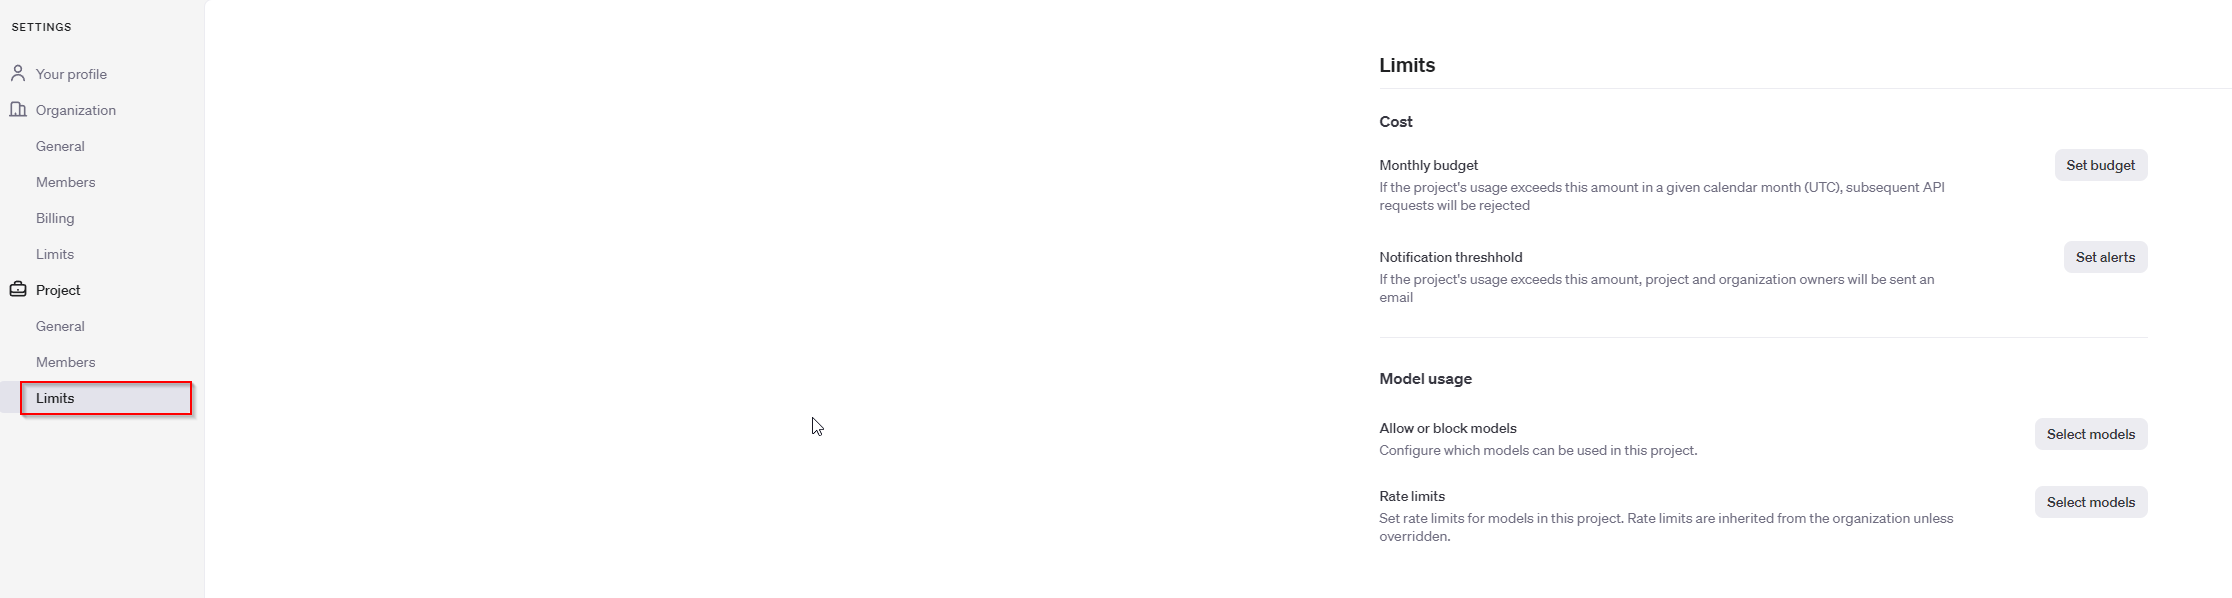Select models for Rate limits

[2091, 502]
